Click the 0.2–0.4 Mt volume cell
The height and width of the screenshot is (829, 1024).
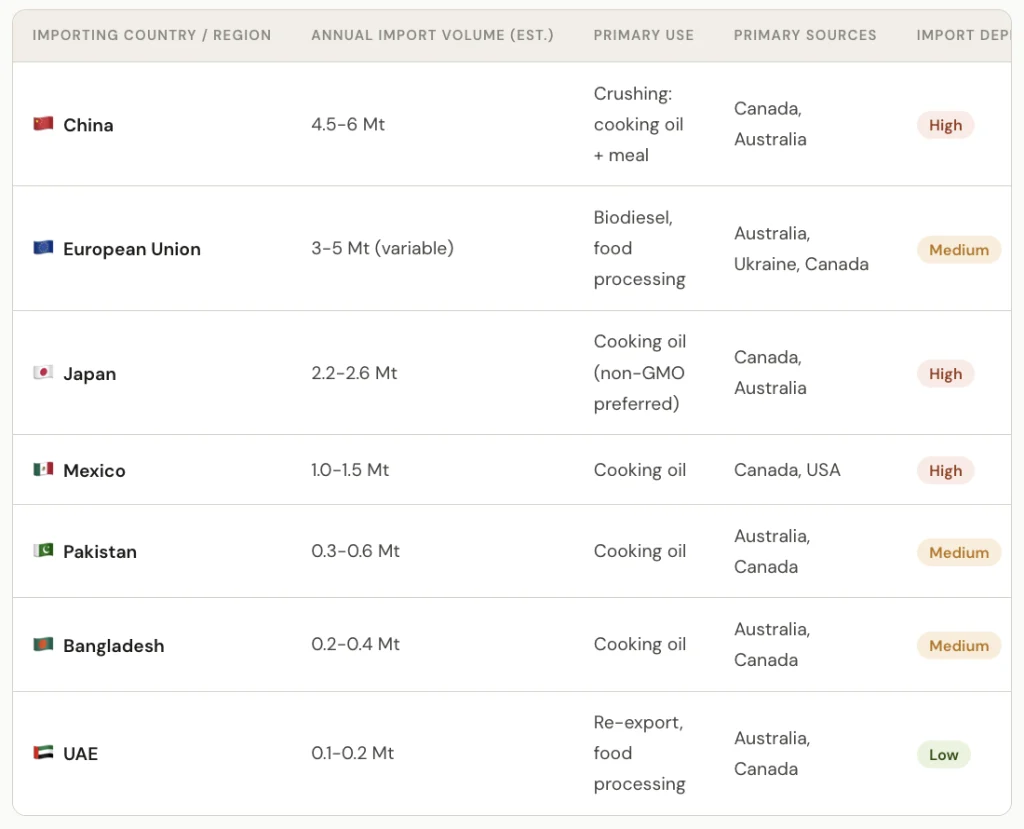(x=355, y=644)
